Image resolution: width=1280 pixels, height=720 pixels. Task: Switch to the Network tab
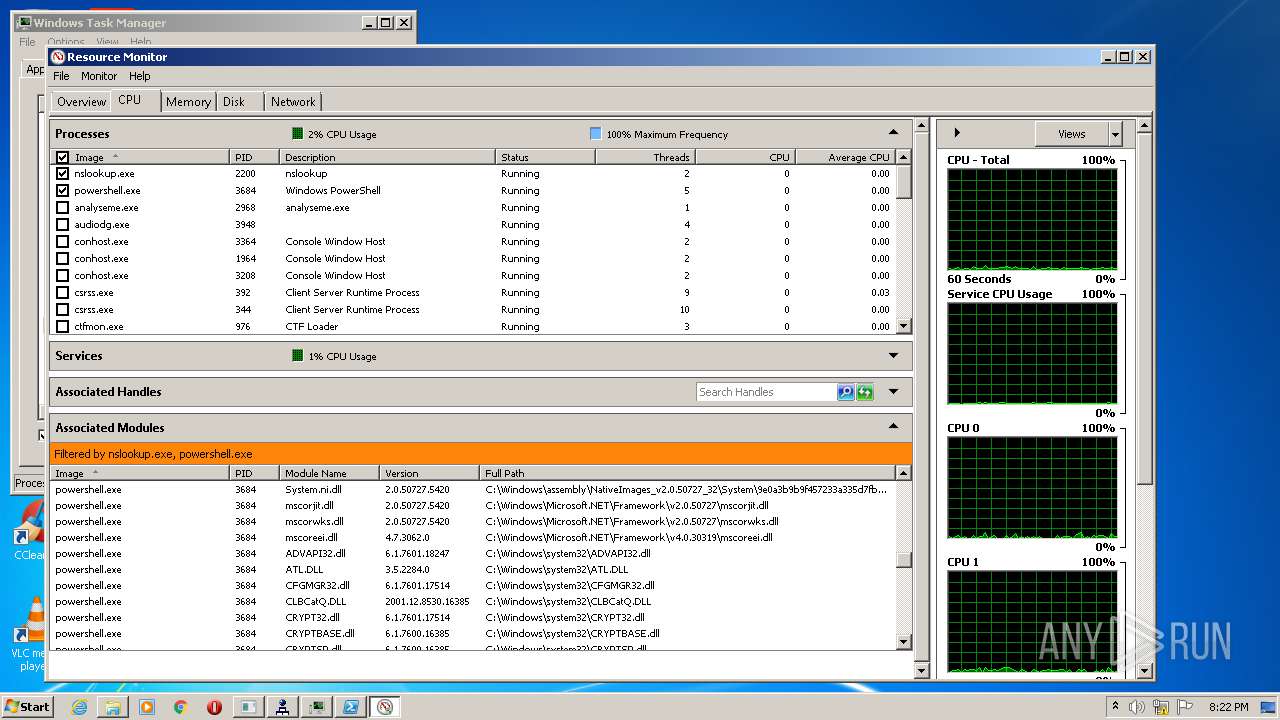293,102
